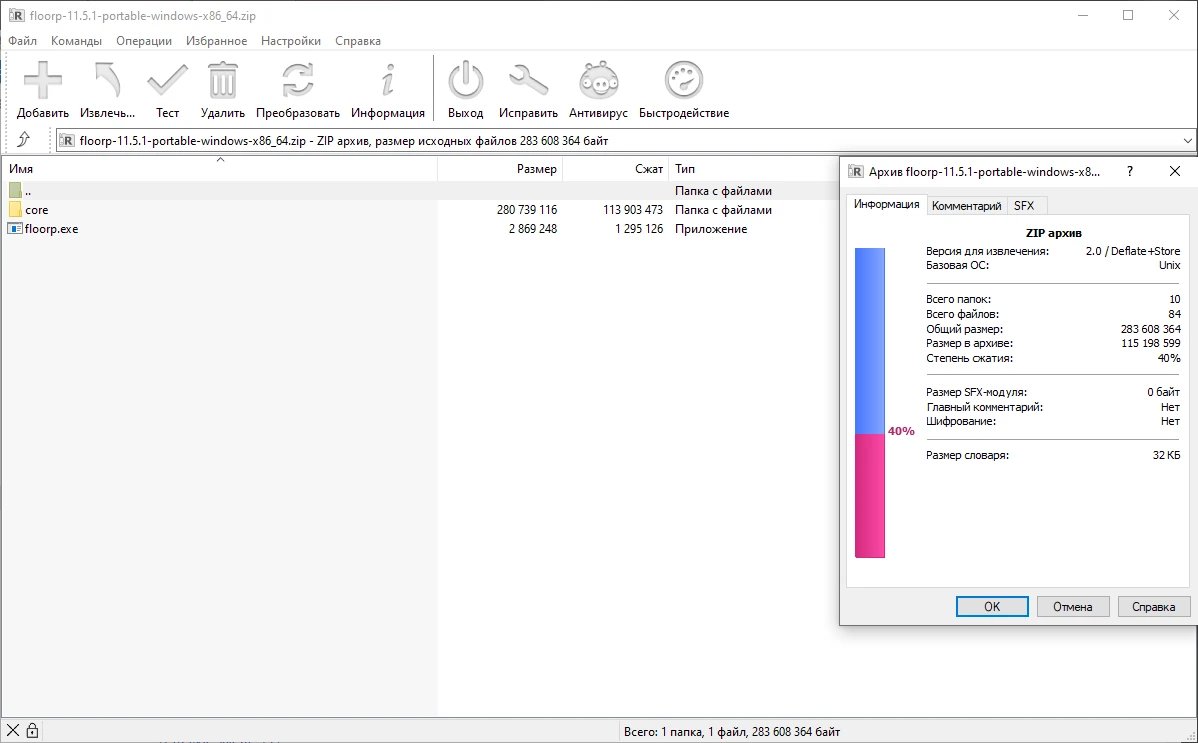The image size is (1198, 743).
Task: Click the Исправить (Repair) wrench icon
Action: (x=528, y=89)
